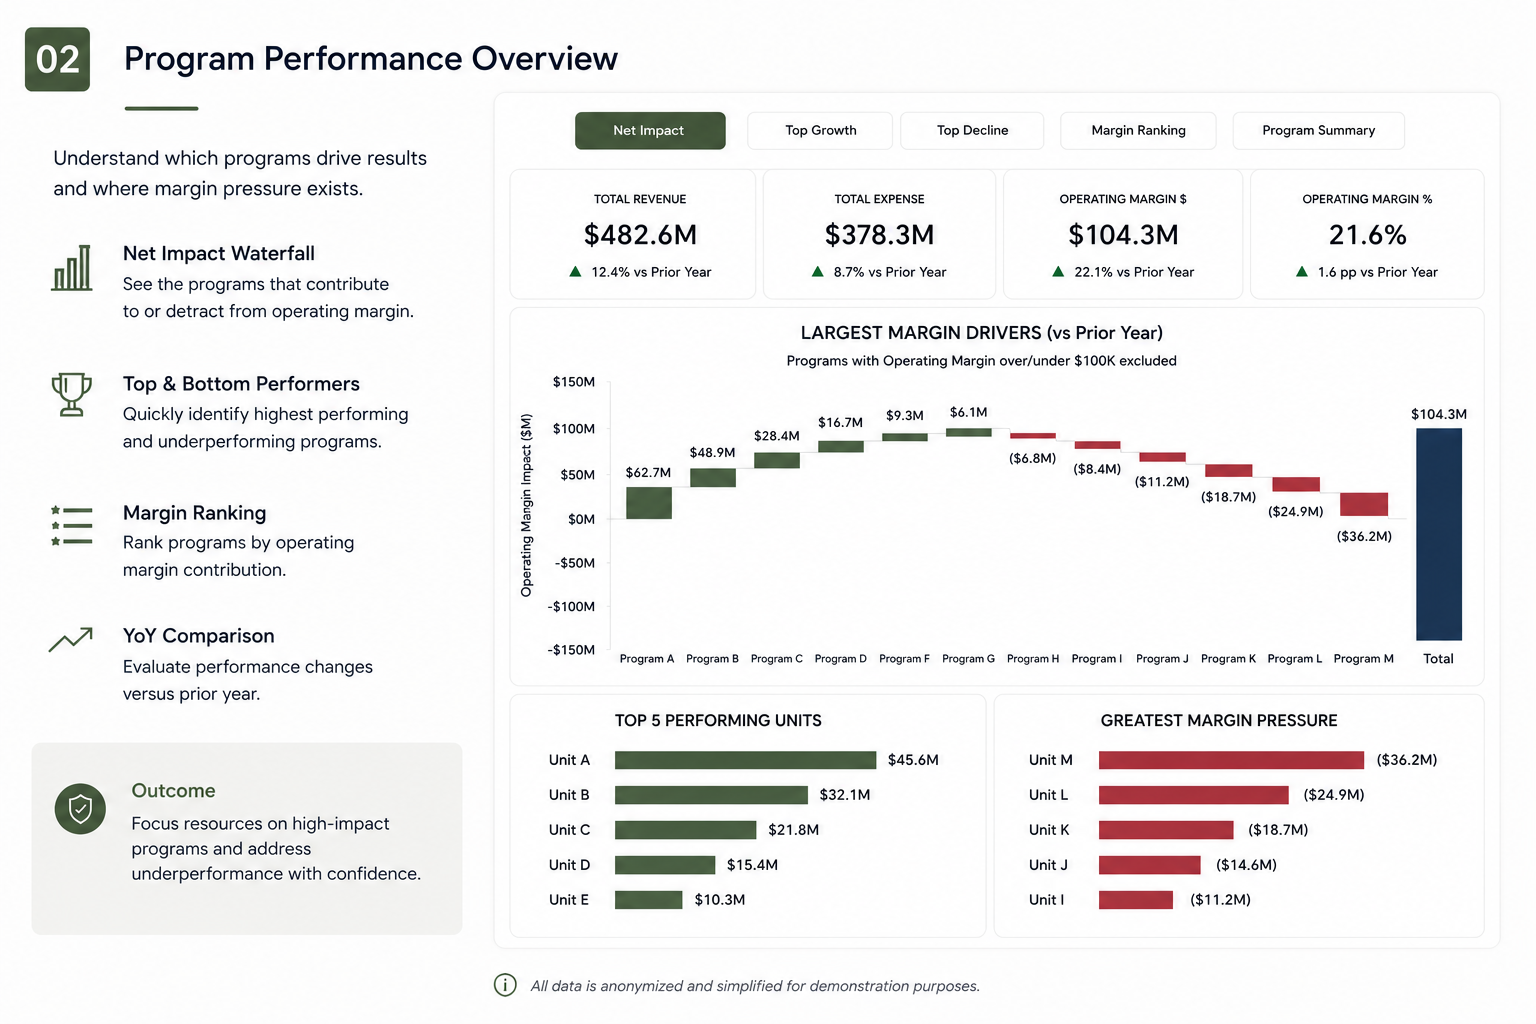The image size is (1536, 1024).
Task: Click the Program Performance Overview page title
Action: [x=370, y=59]
